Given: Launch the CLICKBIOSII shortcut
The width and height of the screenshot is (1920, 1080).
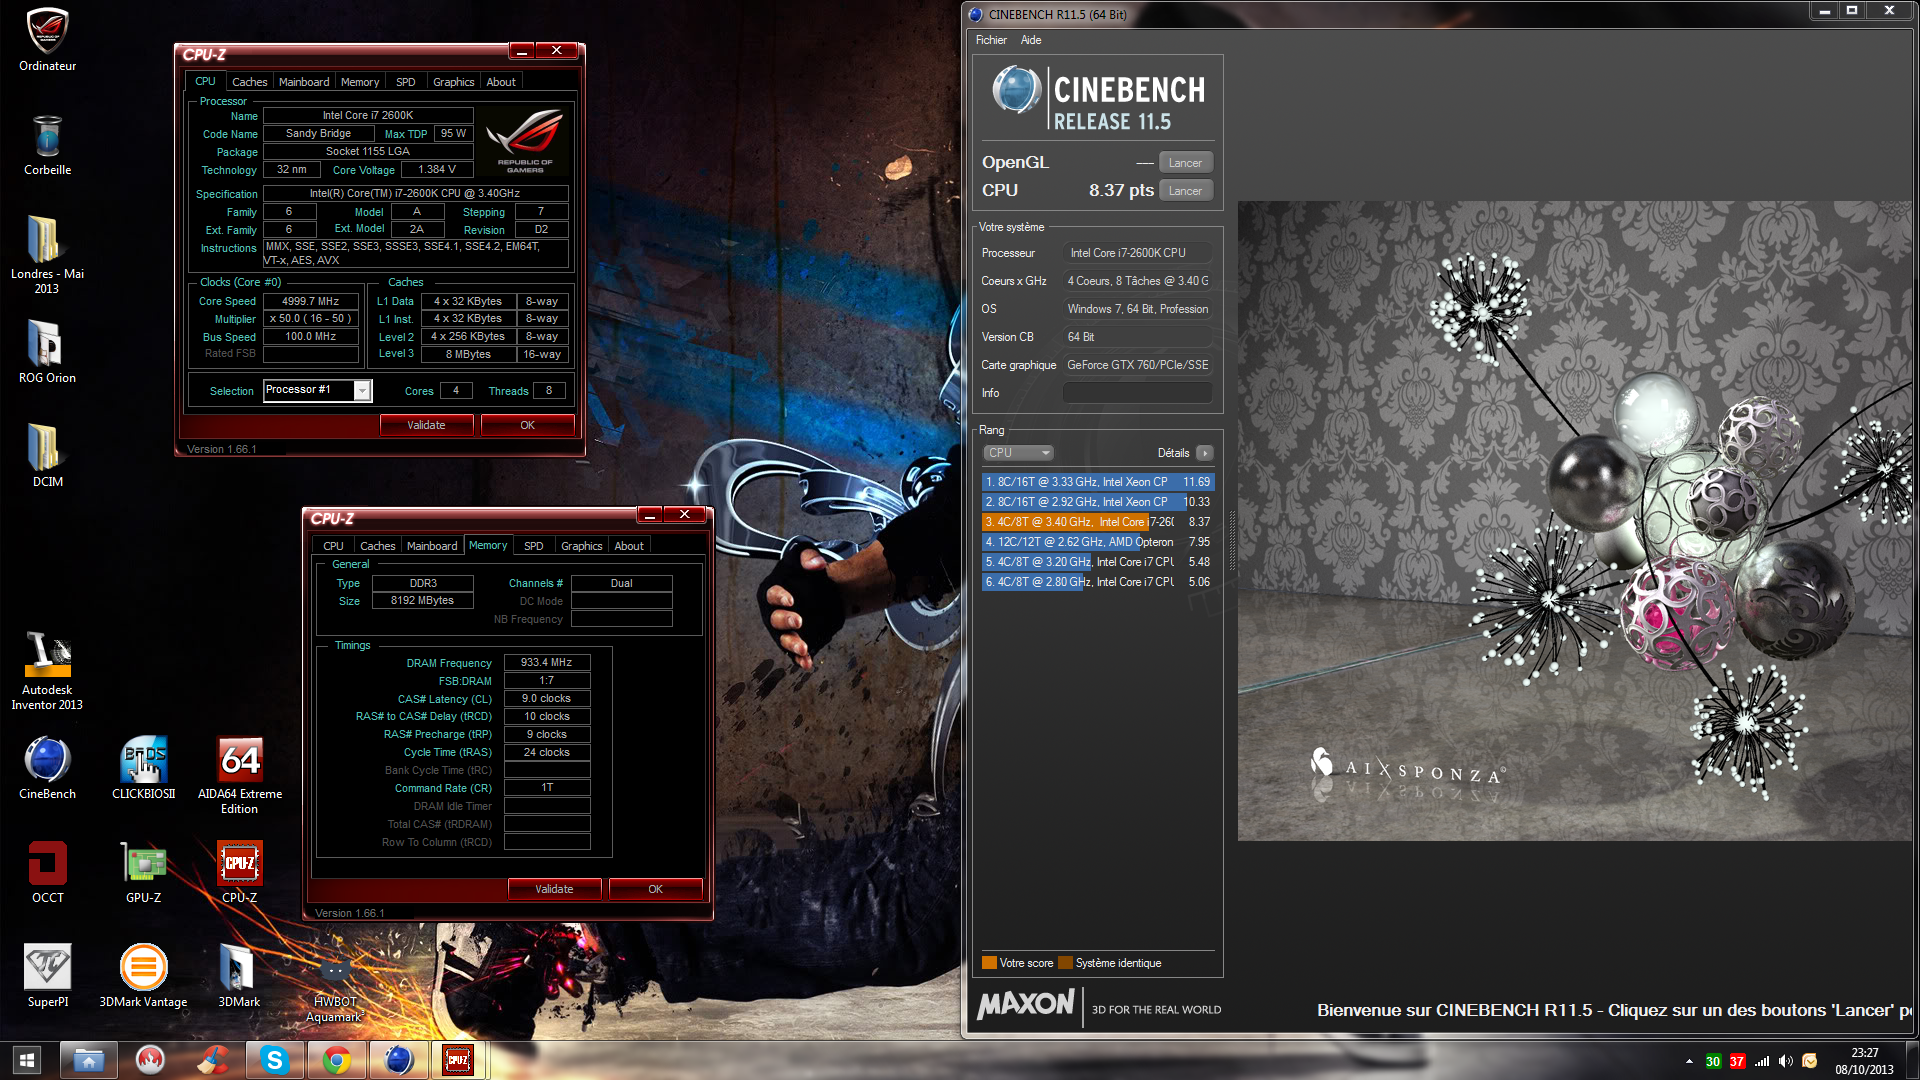Looking at the screenshot, I should click(143, 768).
